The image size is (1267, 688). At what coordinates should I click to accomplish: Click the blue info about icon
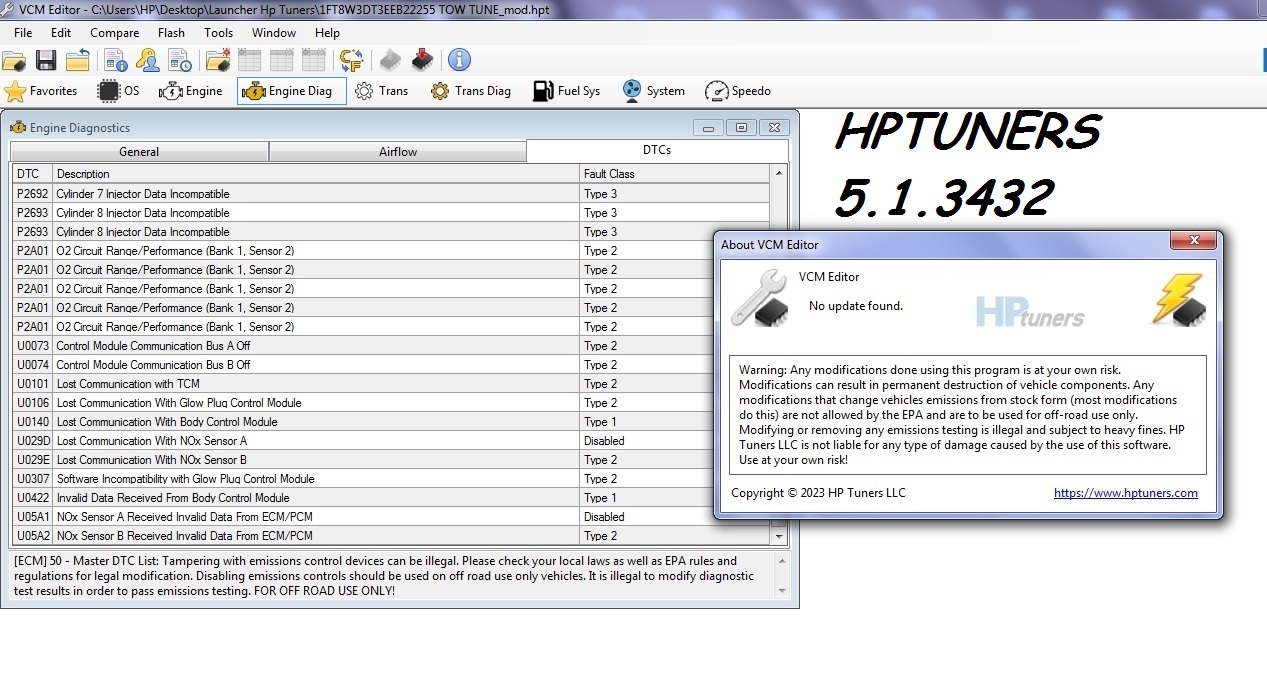pos(459,60)
